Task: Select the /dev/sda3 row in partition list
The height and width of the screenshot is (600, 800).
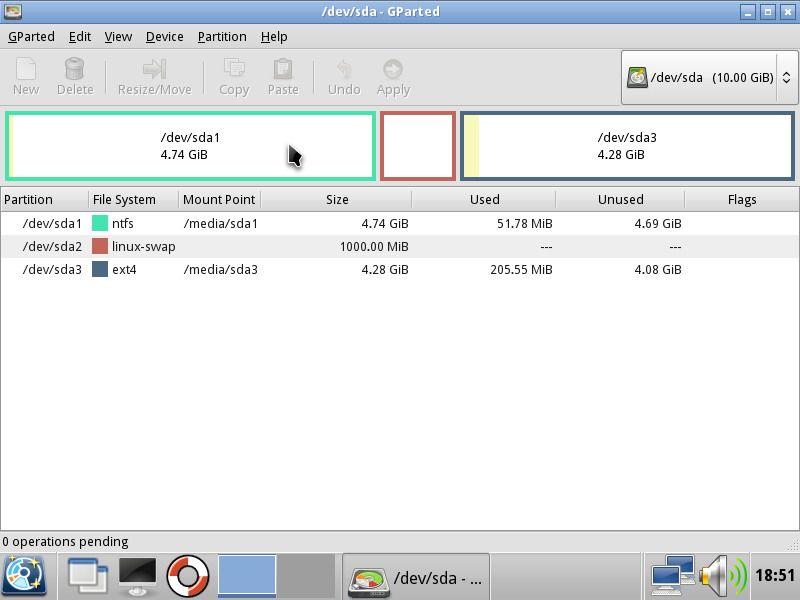Action: point(399,269)
